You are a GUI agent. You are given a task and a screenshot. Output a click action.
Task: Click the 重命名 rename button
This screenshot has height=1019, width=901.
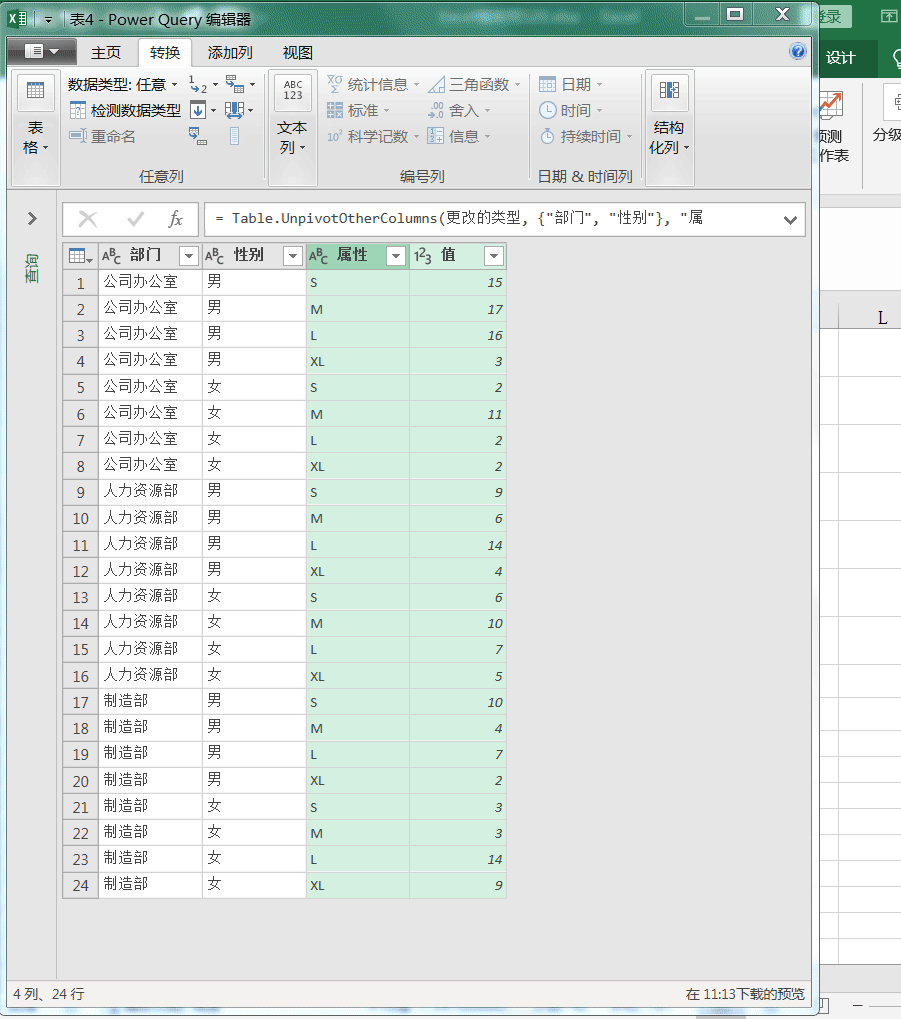pos(103,136)
